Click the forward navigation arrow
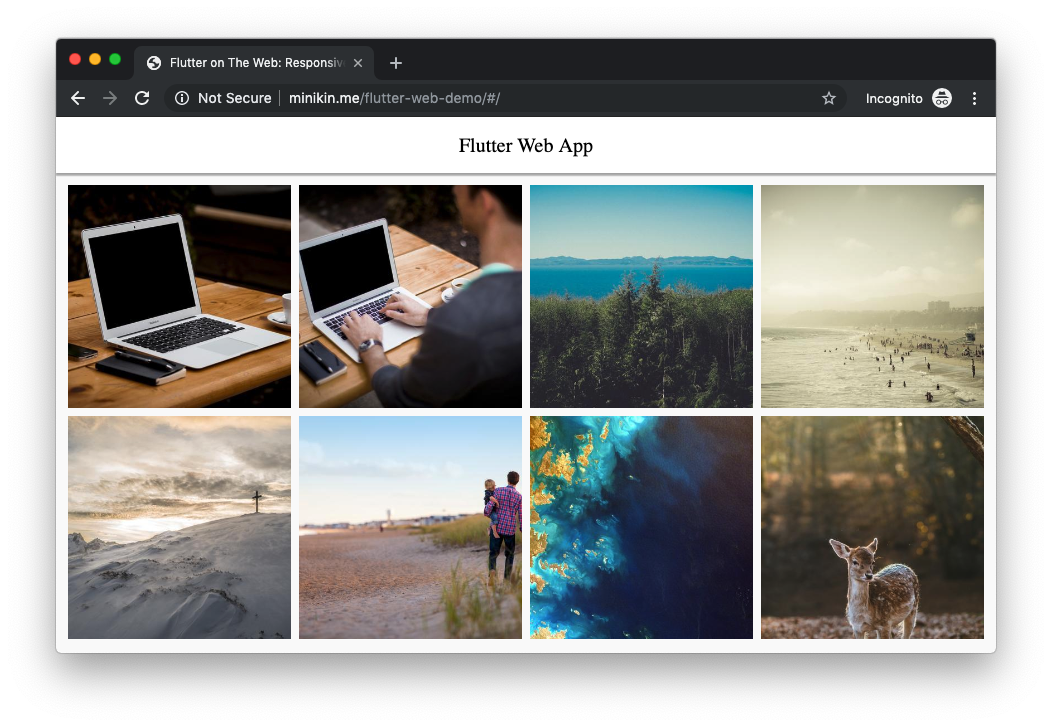 tap(110, 98)
